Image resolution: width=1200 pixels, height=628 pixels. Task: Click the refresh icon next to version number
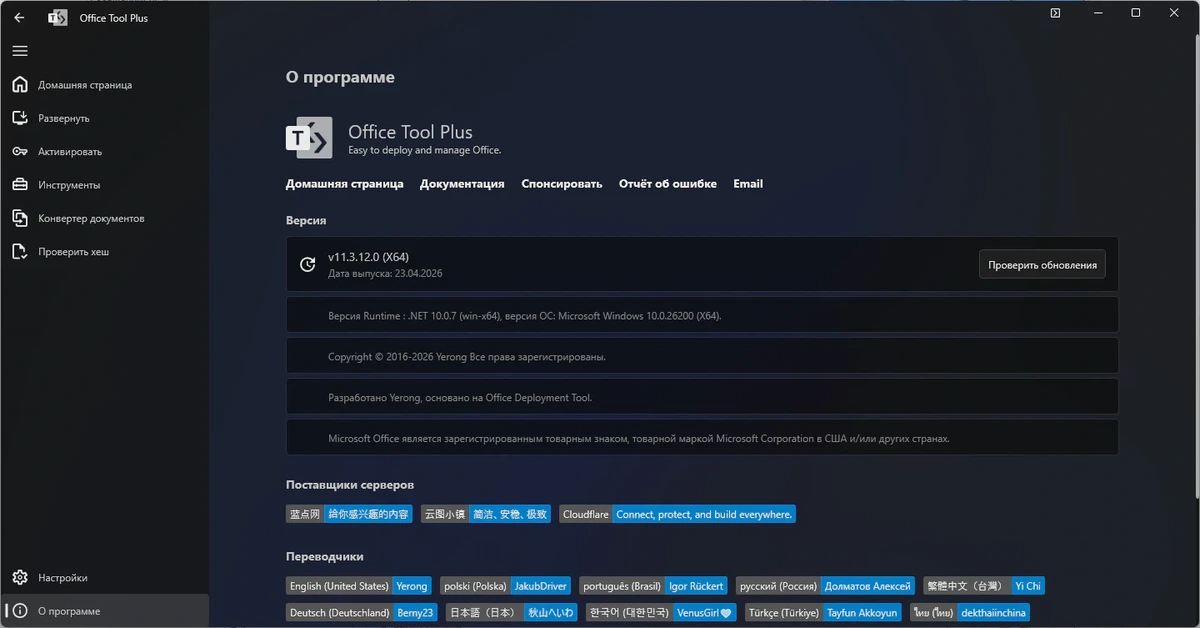pyautogui.click(x=308, y=265)
